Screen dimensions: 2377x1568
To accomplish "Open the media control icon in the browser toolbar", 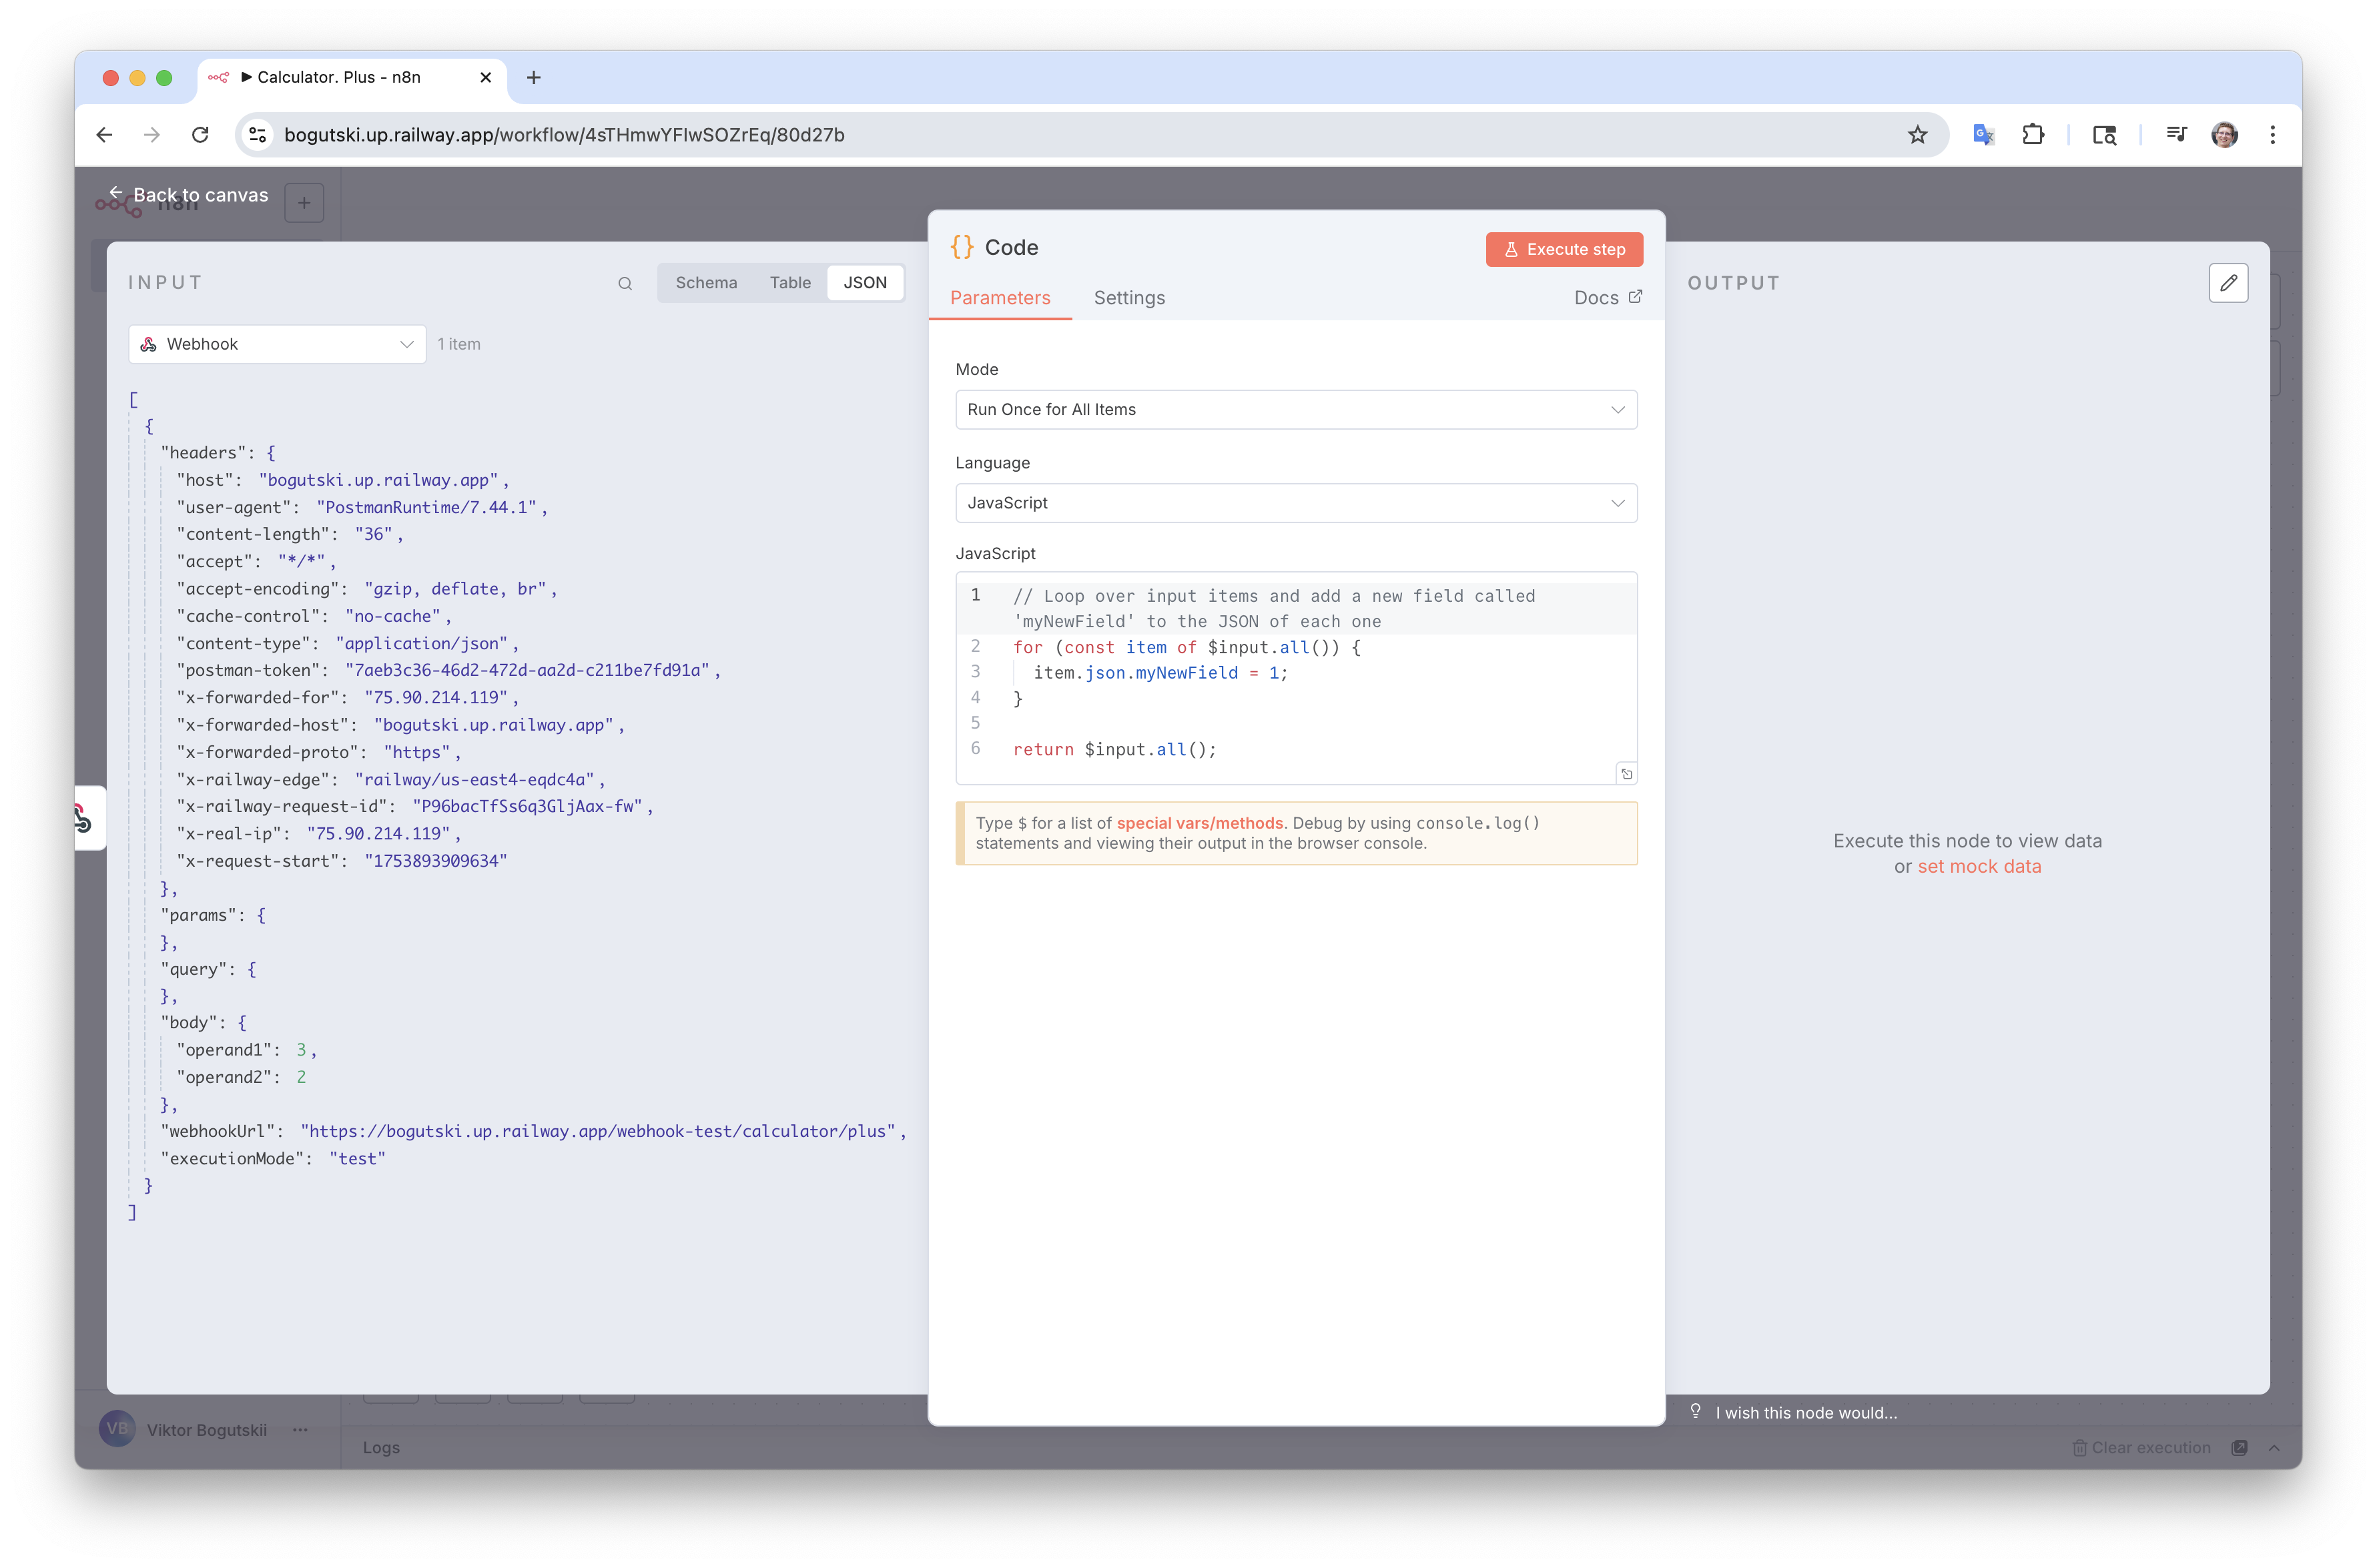I will (2176, 135).
